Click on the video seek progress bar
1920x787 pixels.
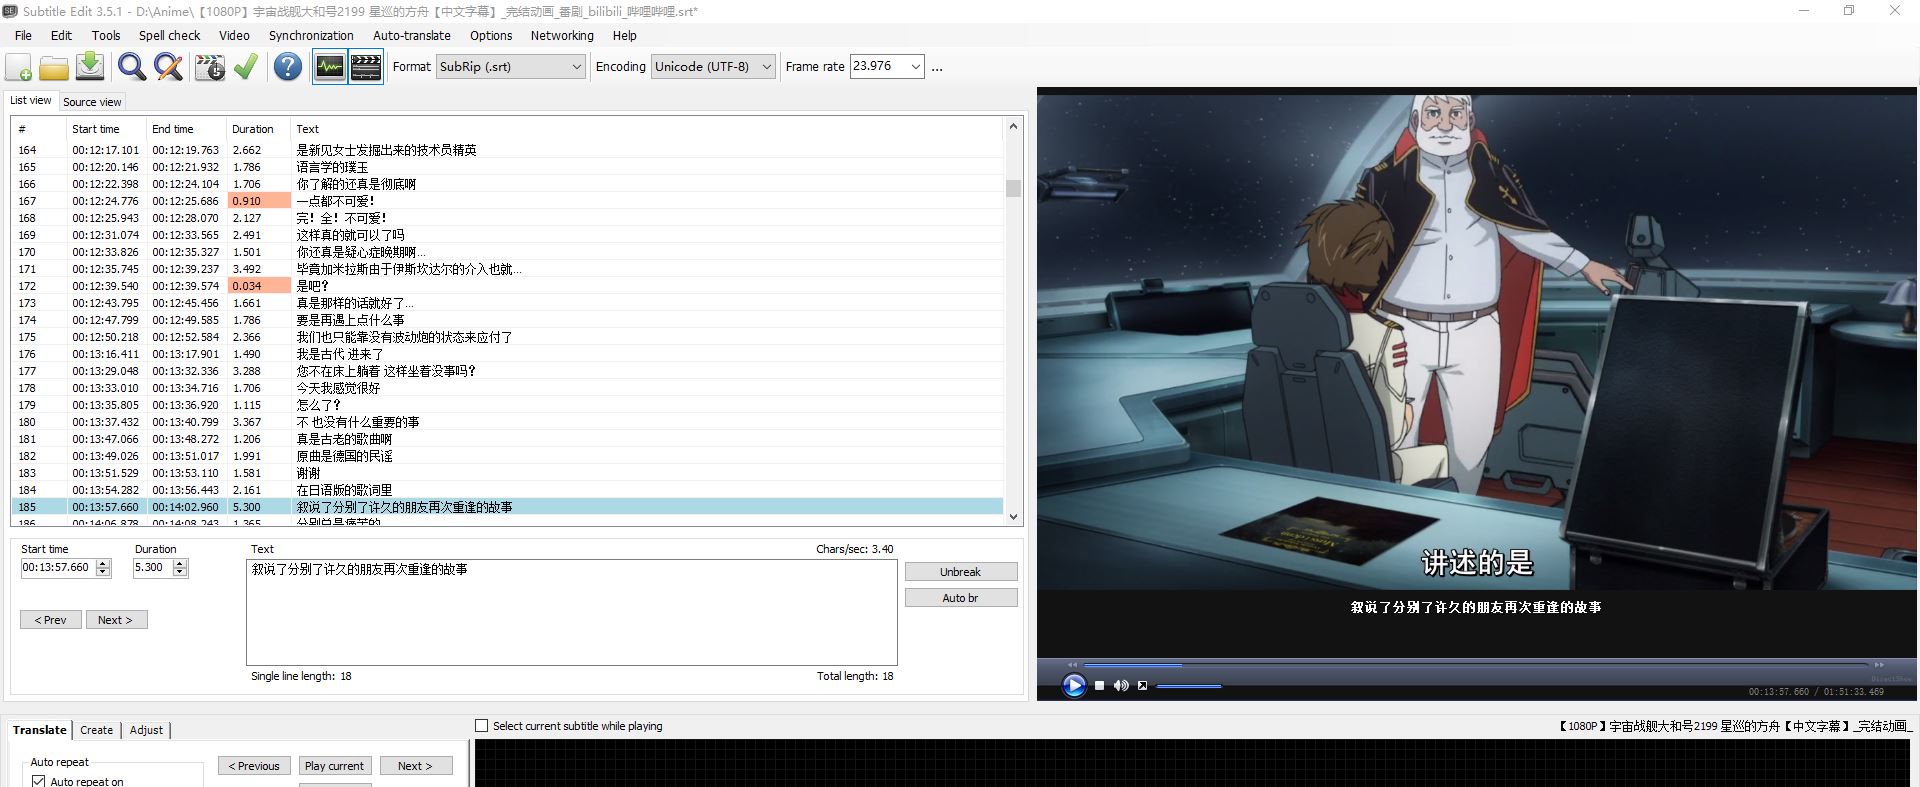(x=1476, y=664)
